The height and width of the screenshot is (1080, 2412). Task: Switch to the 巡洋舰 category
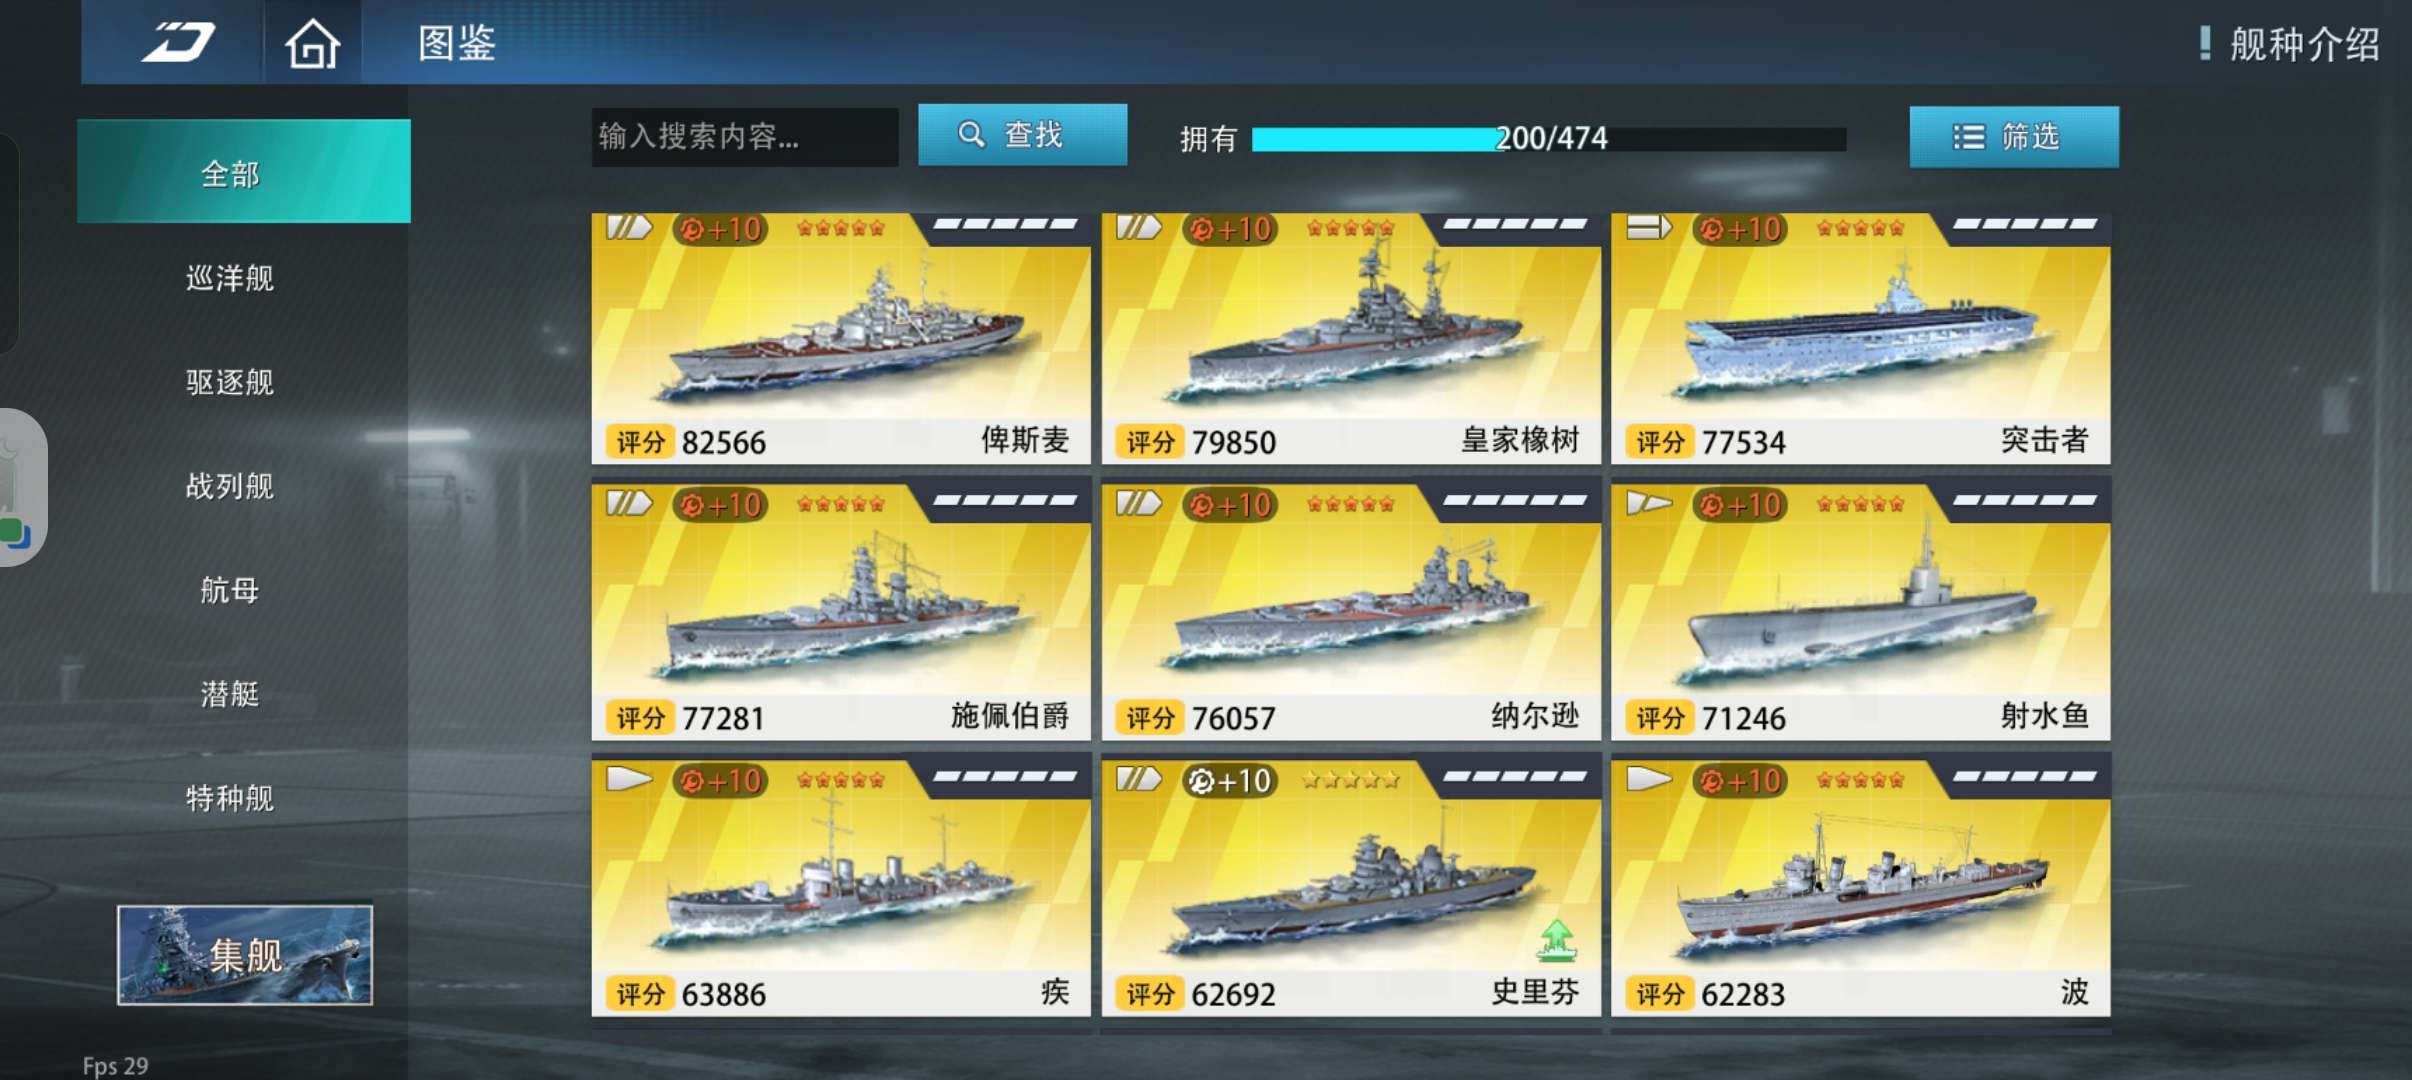coord(230,278)
